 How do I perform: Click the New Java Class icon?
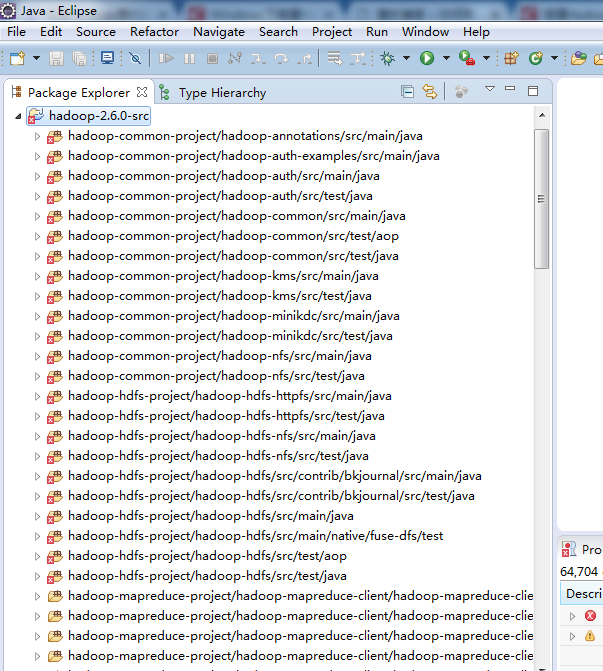(x=535, y=58)
